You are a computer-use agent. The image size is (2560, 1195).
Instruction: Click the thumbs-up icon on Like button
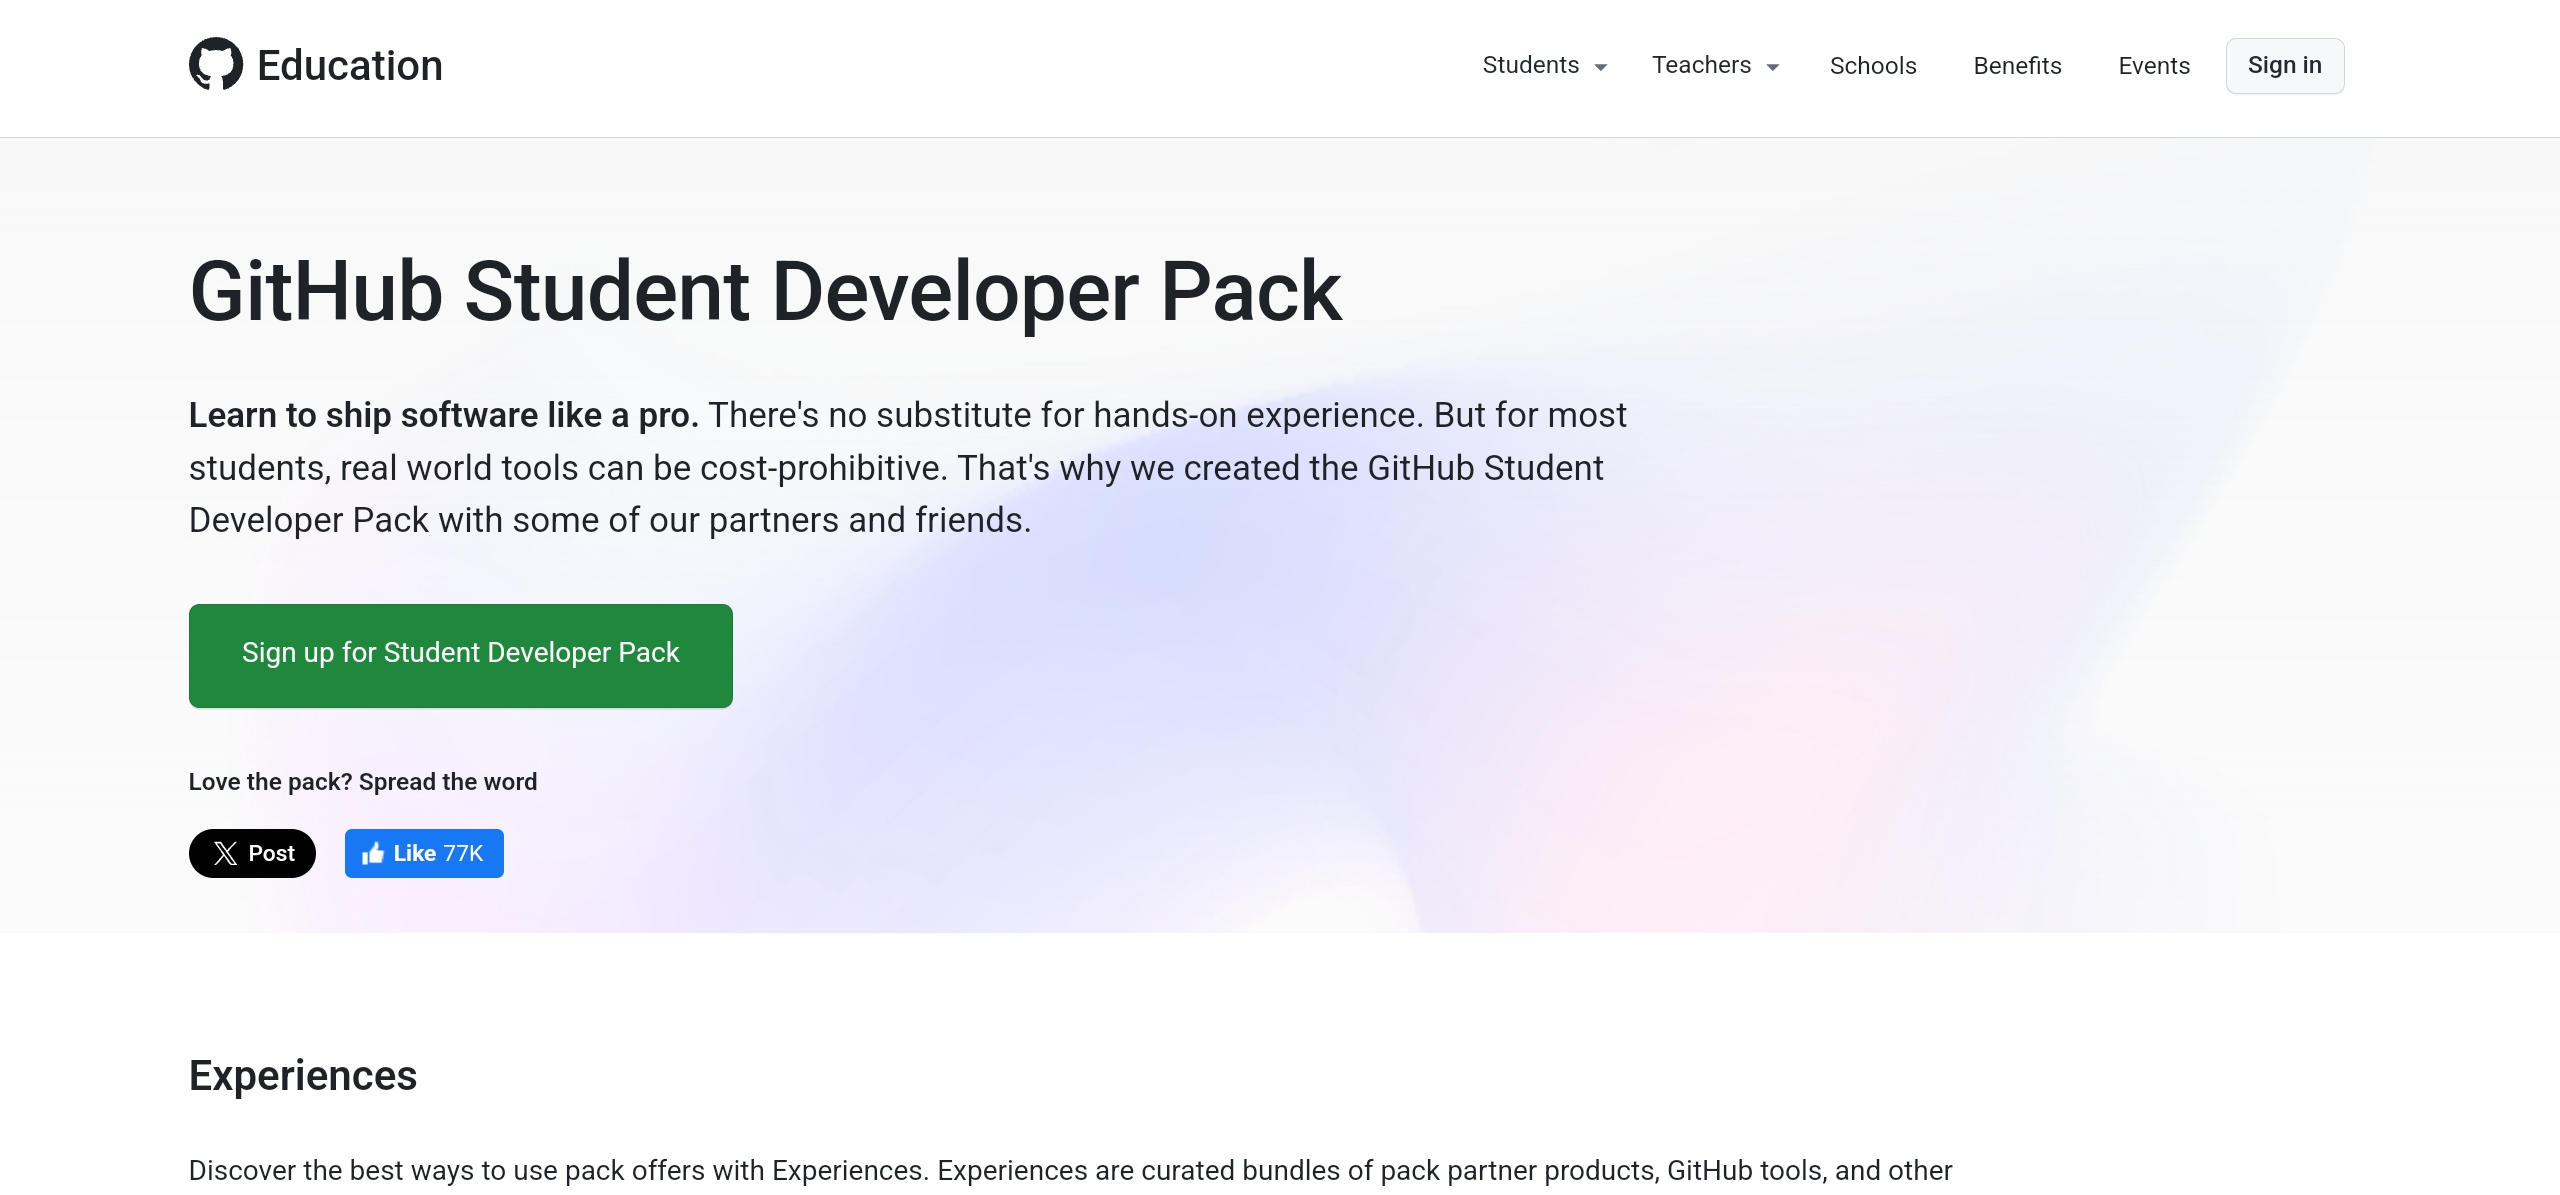(x=373, y=853)
